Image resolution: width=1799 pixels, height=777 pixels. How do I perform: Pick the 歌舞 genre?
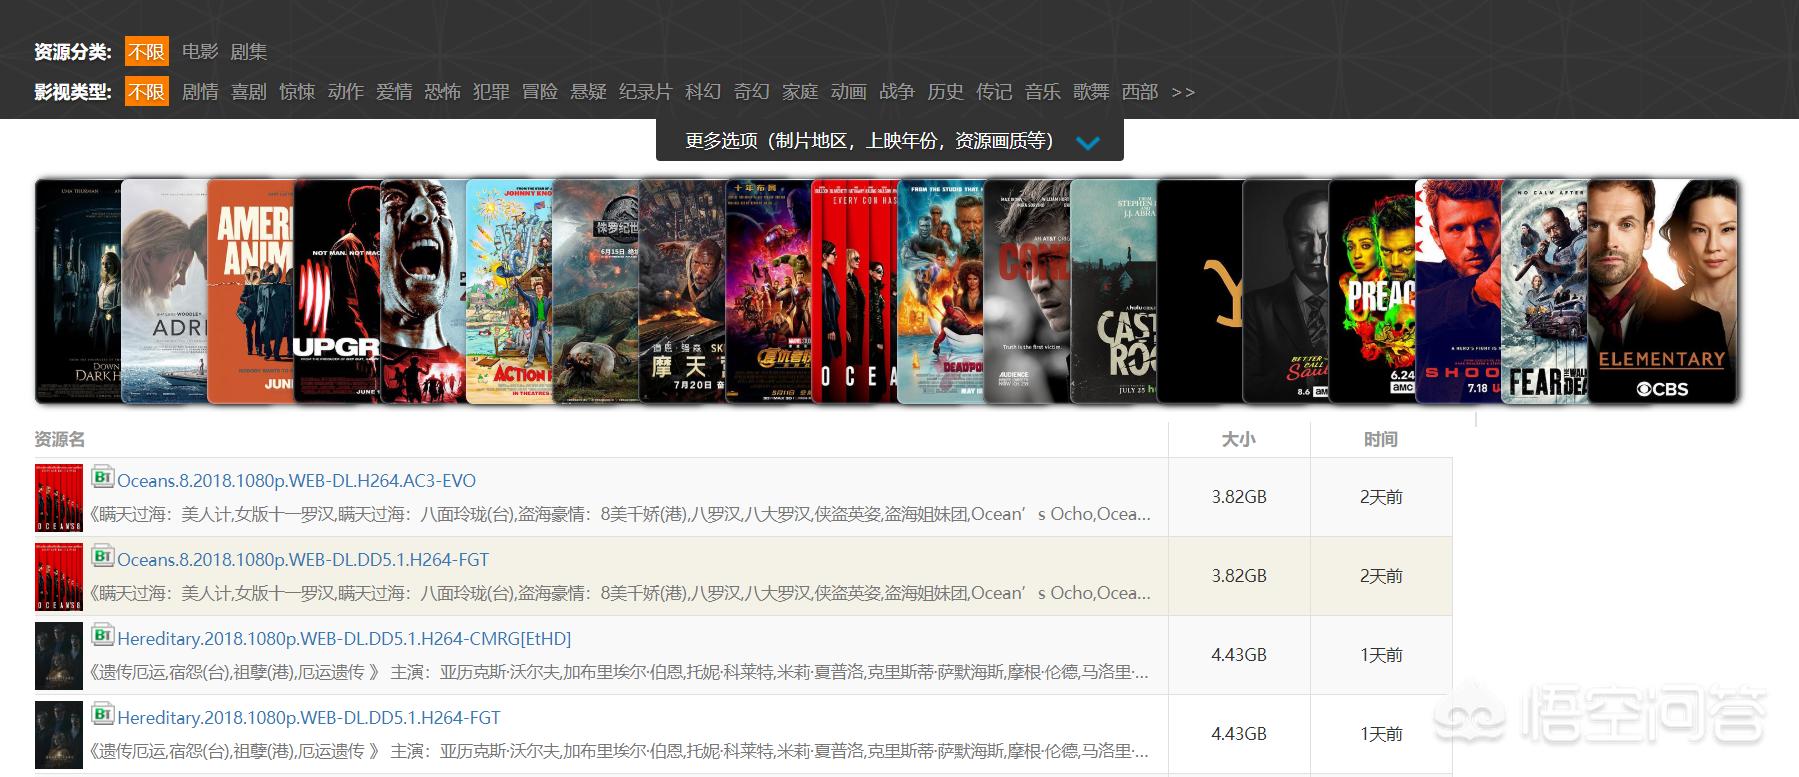(x=1091, y=92)
